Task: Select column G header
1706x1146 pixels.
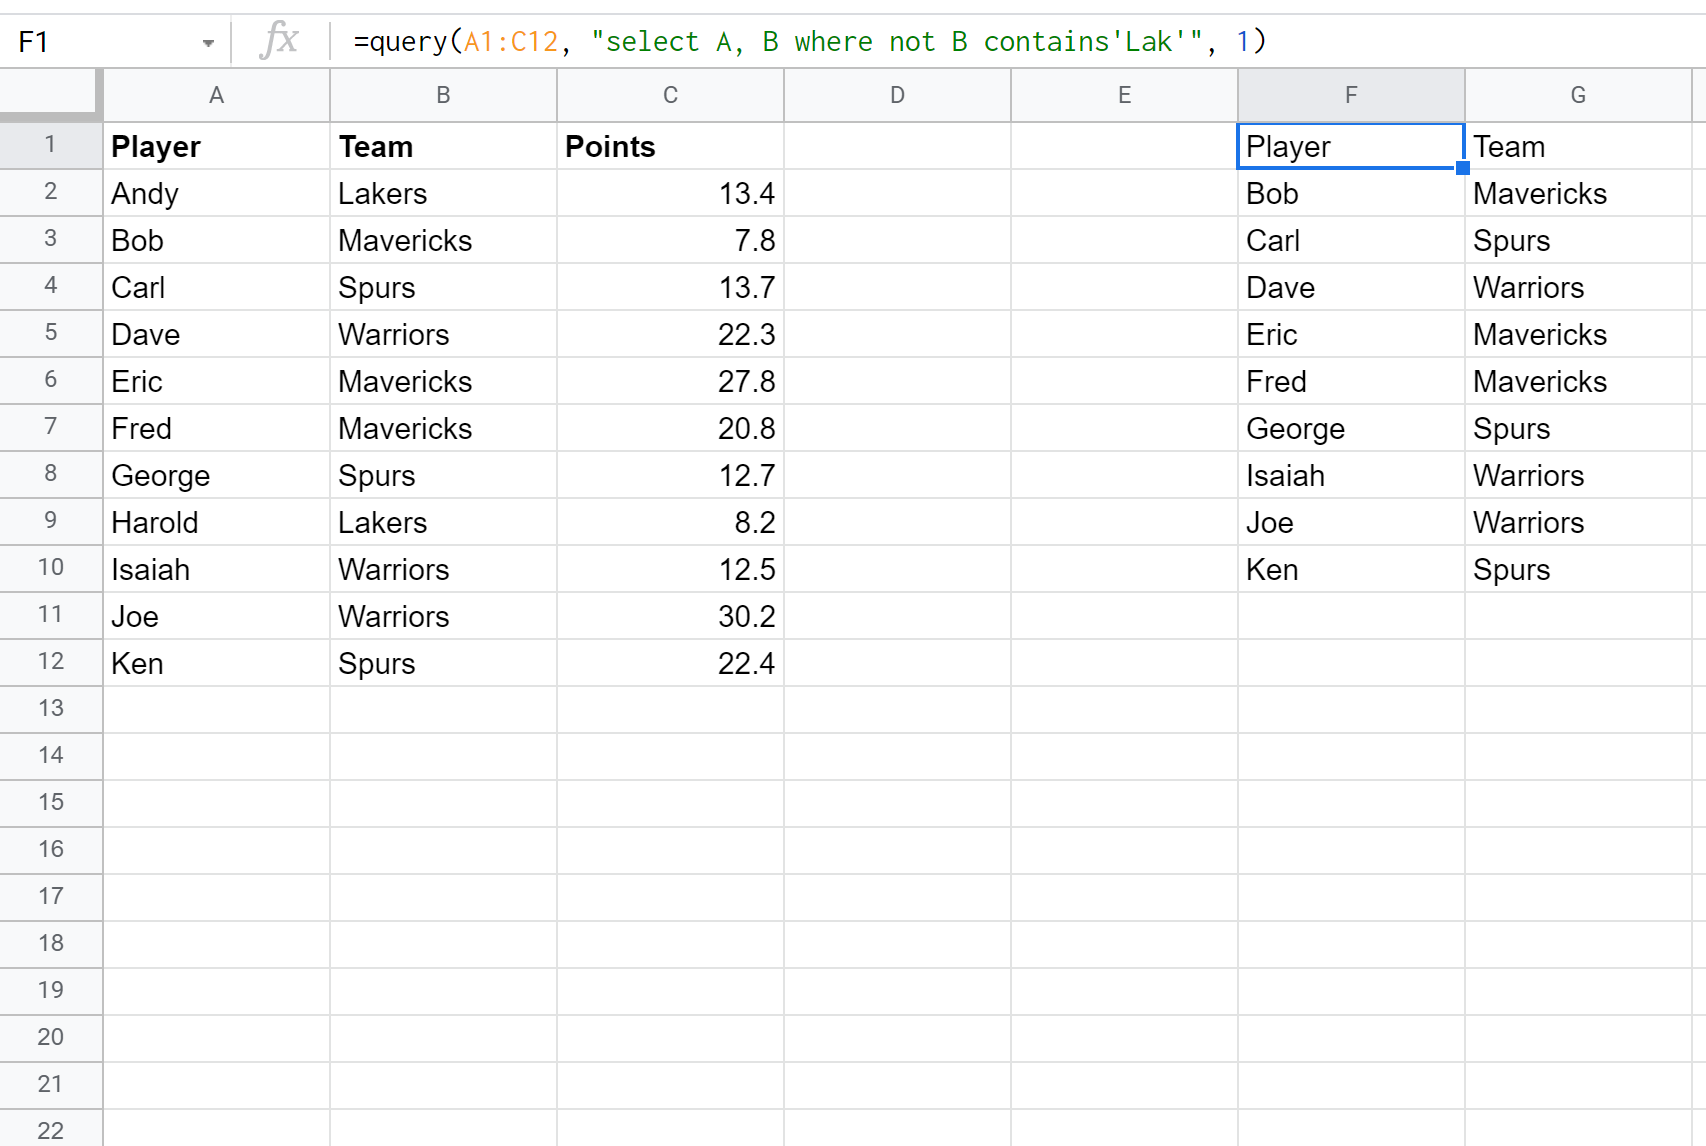Action: (x=1577, y=95)
